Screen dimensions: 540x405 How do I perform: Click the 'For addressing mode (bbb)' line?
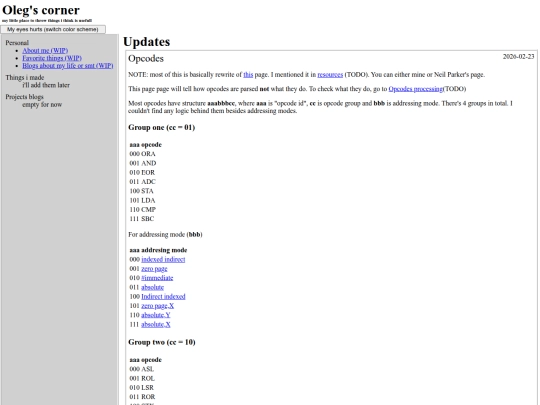coord(165,235)
